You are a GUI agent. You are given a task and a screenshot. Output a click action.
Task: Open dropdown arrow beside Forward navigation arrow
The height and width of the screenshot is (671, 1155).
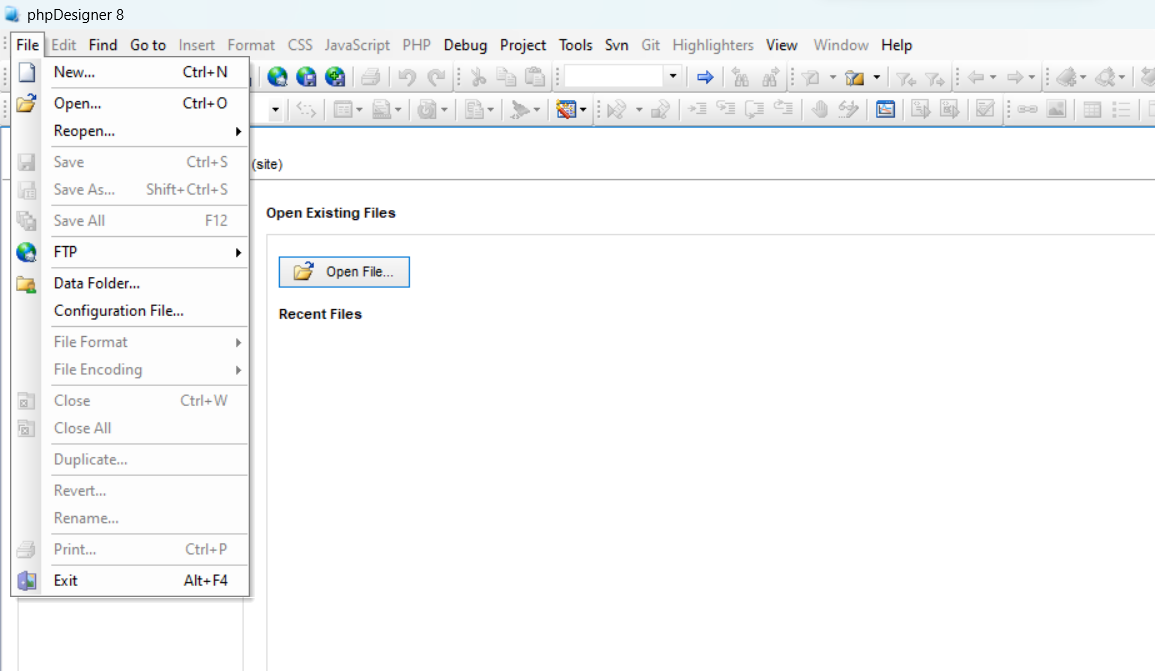point(1031,77)
